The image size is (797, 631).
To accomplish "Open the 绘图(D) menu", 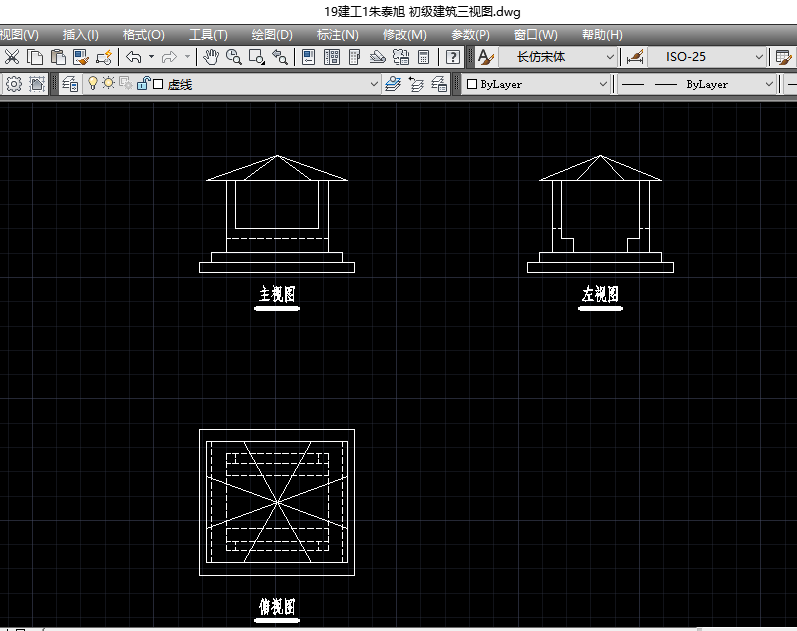I will 271,34.
